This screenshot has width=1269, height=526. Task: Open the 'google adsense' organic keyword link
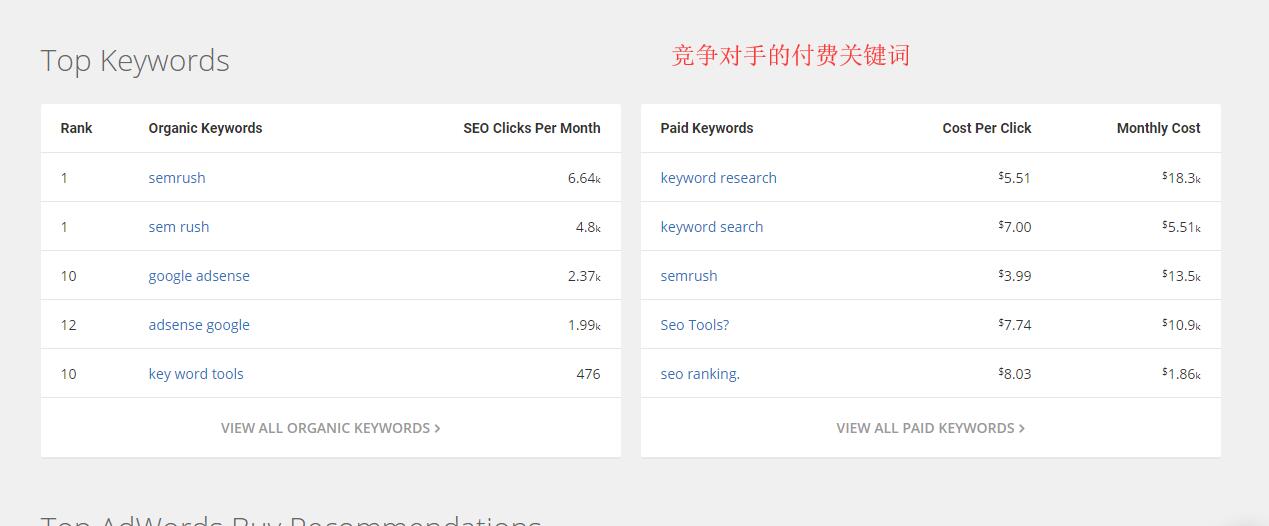pyautogui.click(x=199, y=276)
